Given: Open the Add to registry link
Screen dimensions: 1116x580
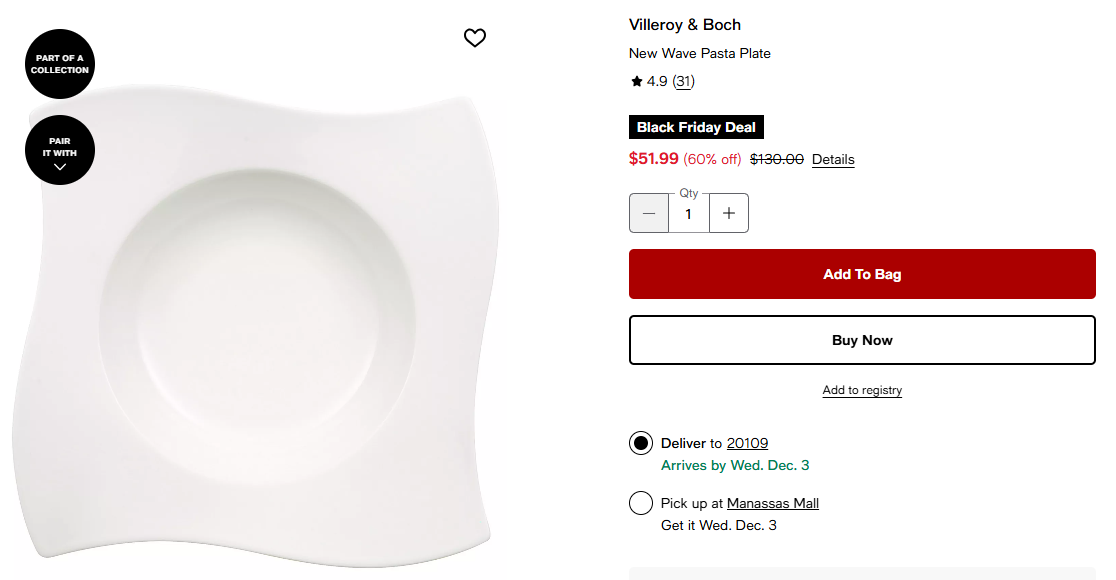Looking at the screenshot, I should pyautogui.click(x=862, y=390).
